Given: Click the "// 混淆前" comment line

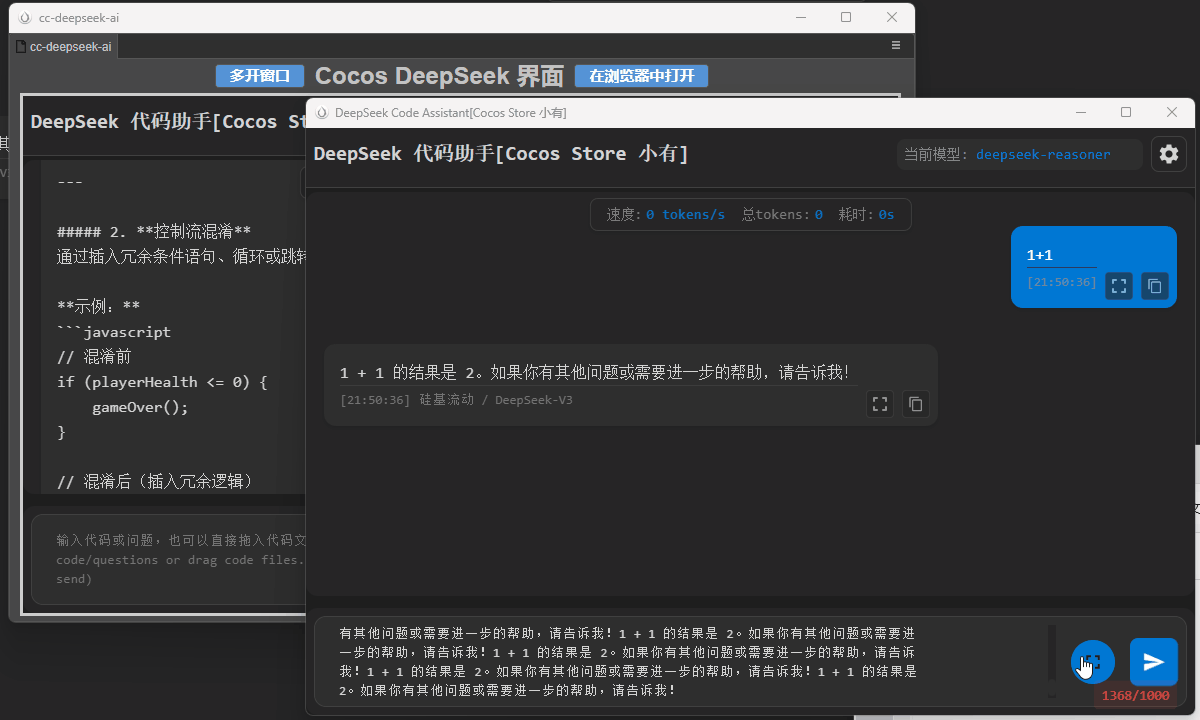Looking at the screenshot, I should tap(94, 357).
